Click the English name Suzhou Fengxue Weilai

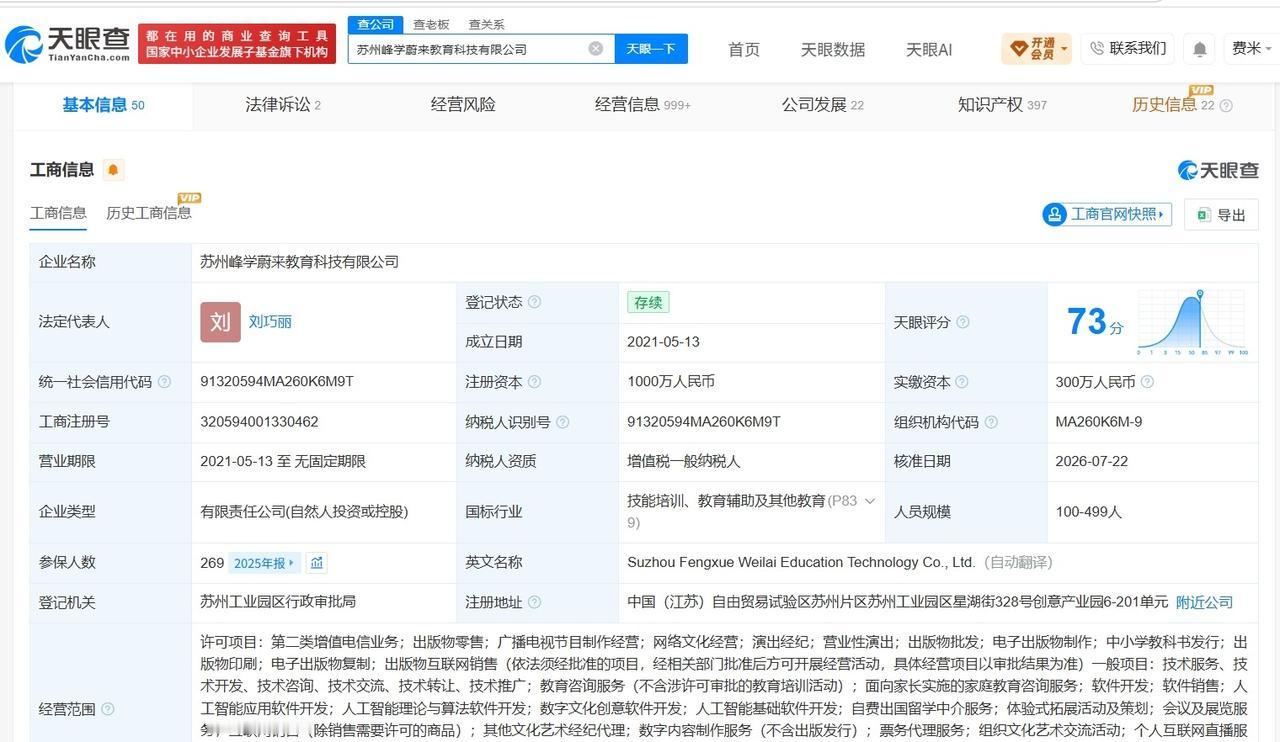tap(801, 562)
